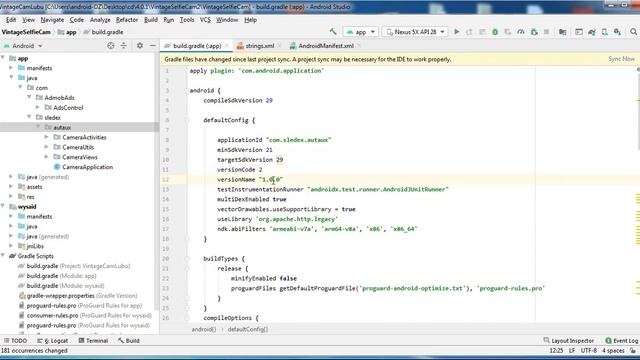Open the Nexus 5X API 28 device dropdown

click(x=415, y=32)
